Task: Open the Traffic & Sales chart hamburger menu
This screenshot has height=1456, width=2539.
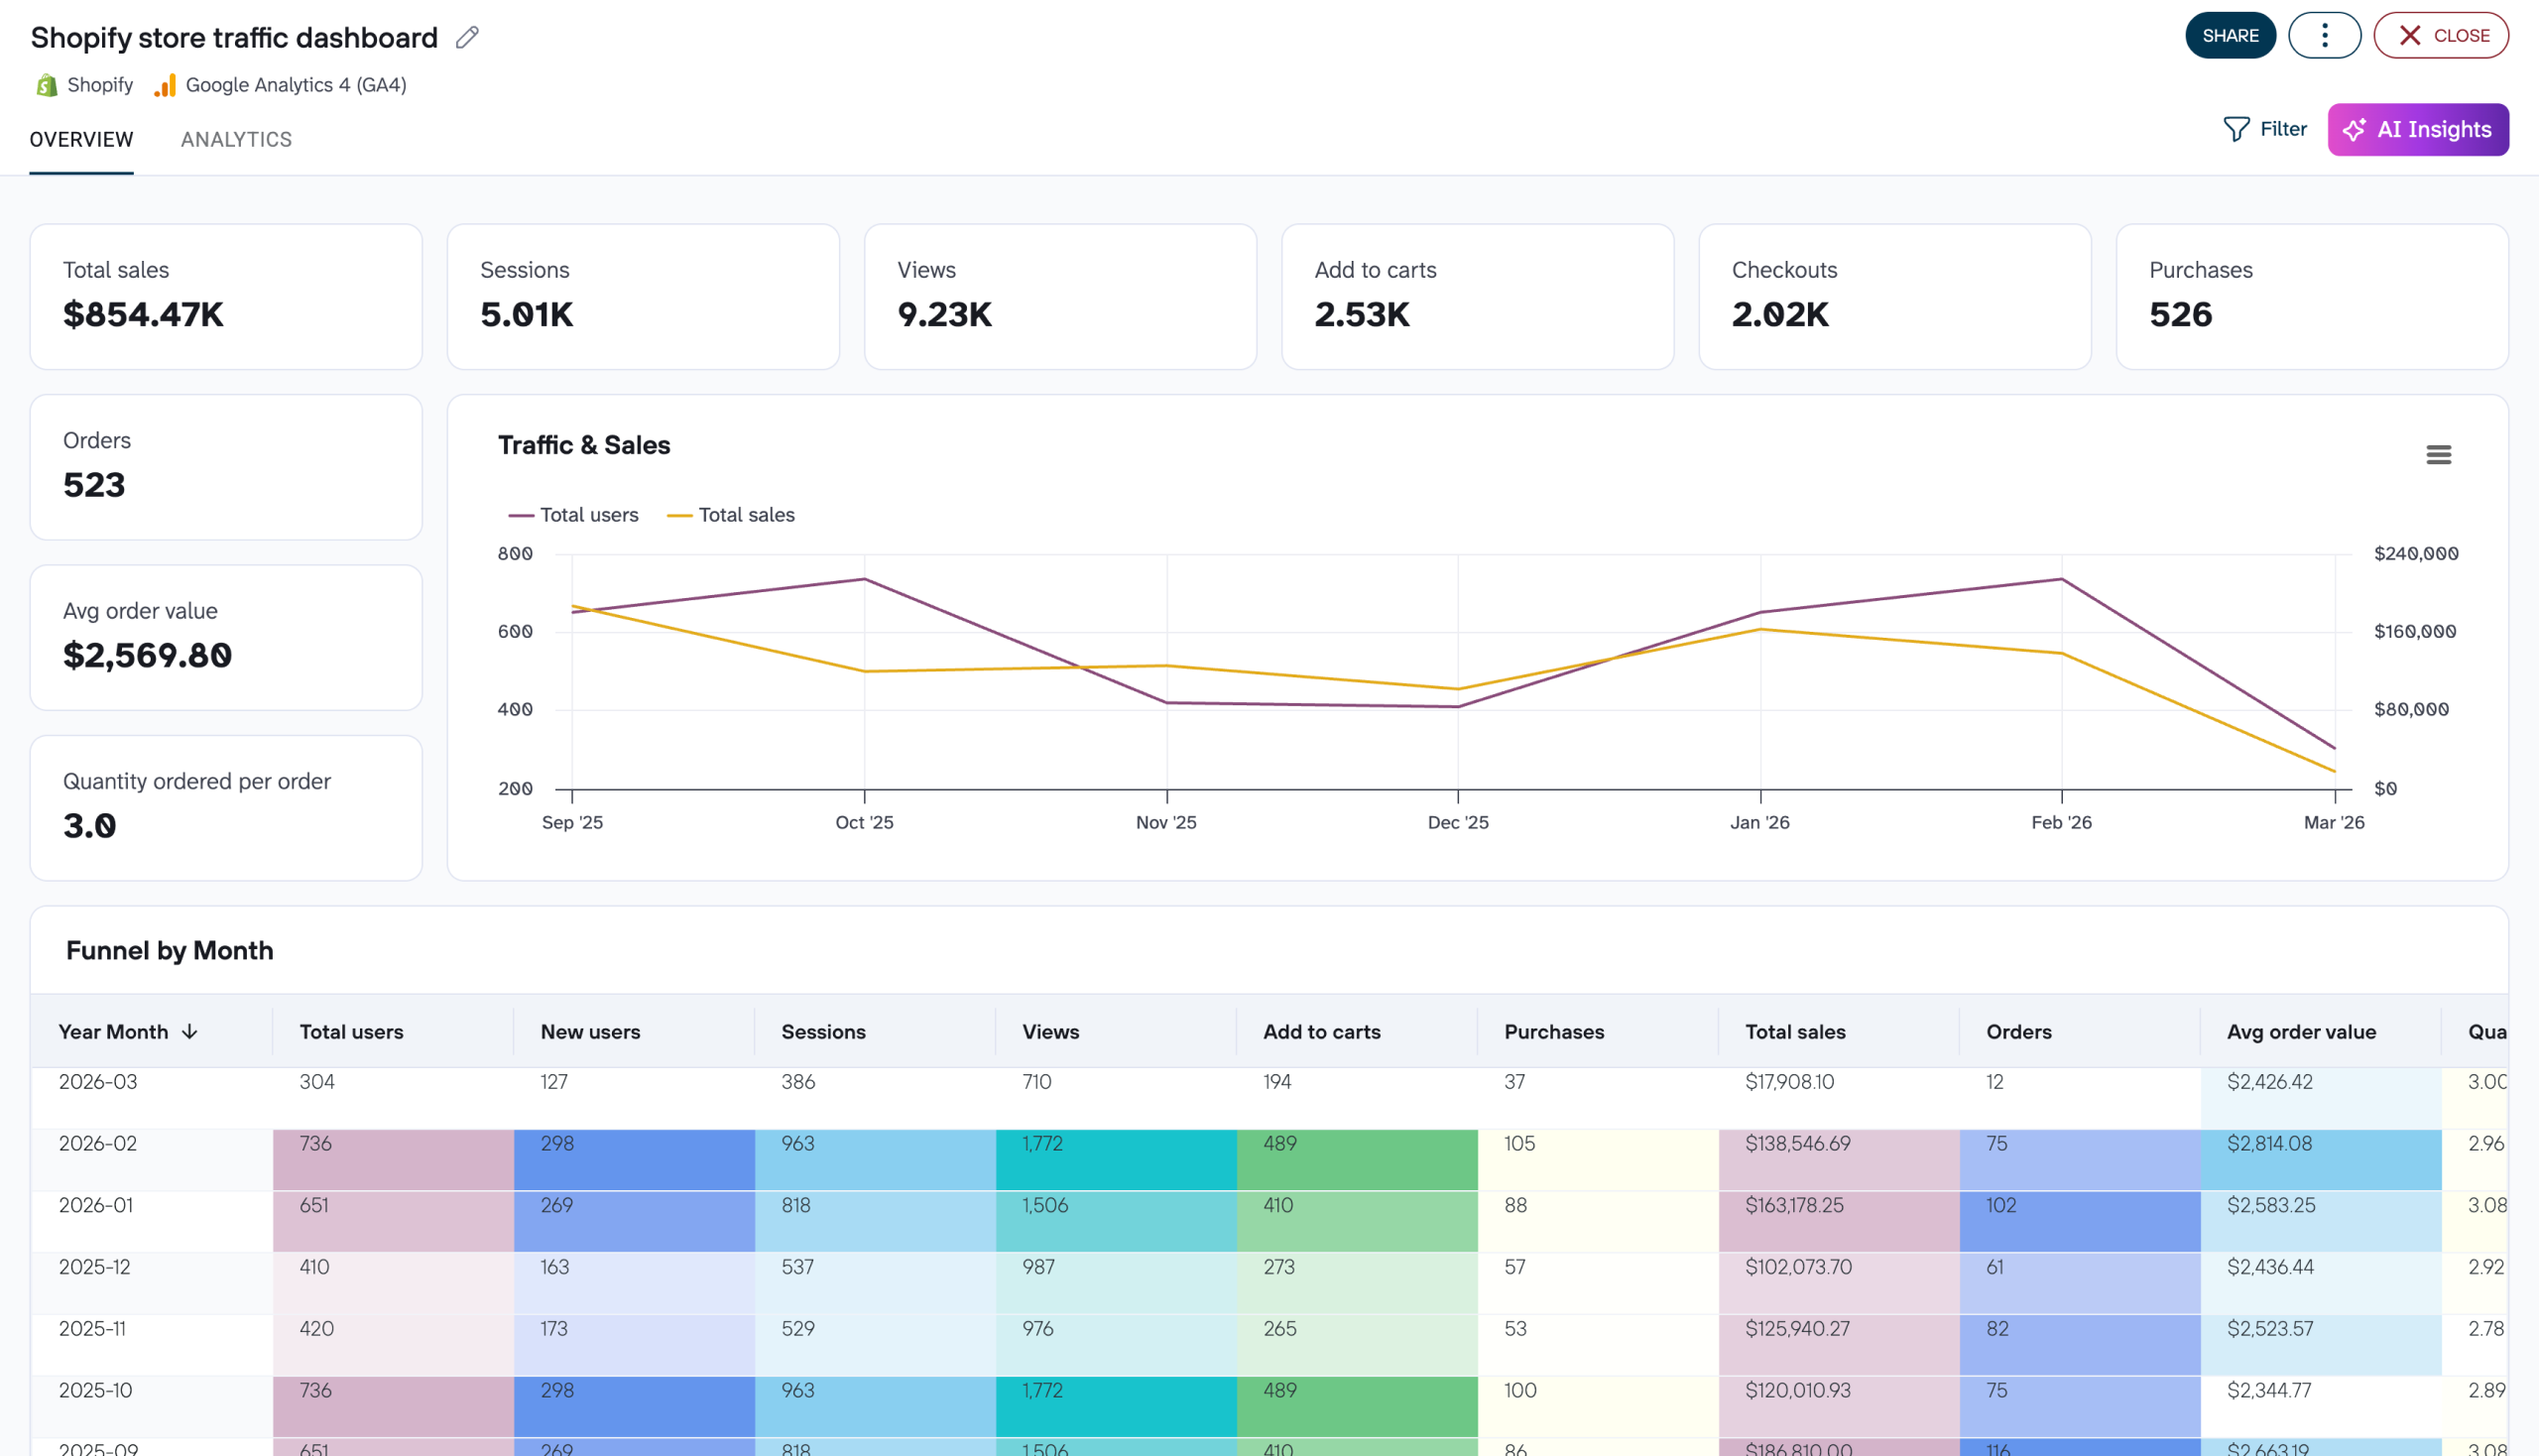Action: tap(2438, 453)
